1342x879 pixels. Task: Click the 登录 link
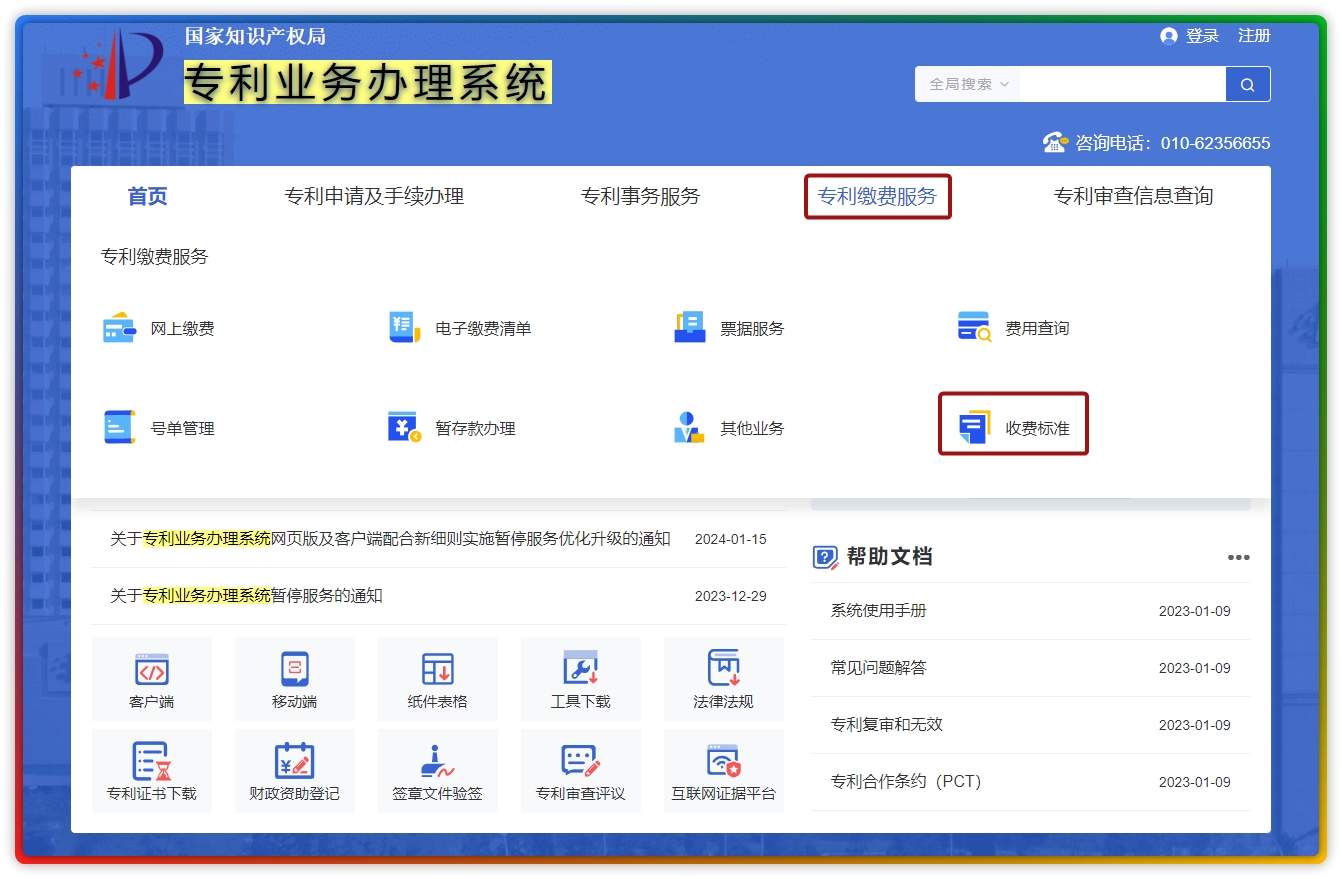pyautogui.click(x=1202, y=36)
